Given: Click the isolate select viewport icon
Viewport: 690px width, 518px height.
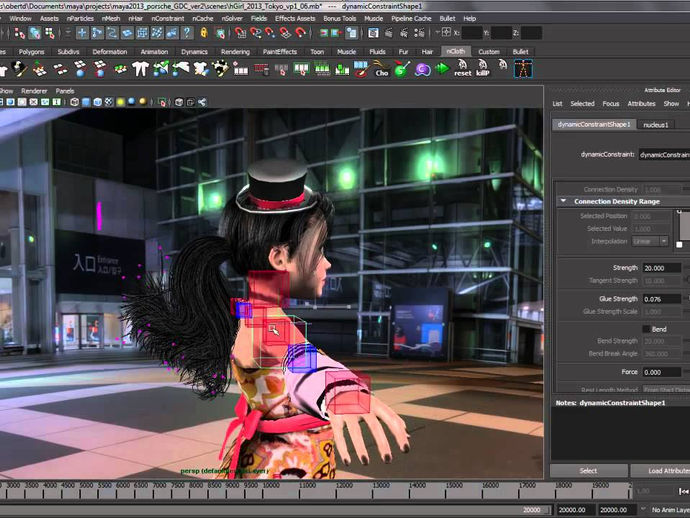Looking at the screenshot, I should pyautogui.click(x=162, y=102).
